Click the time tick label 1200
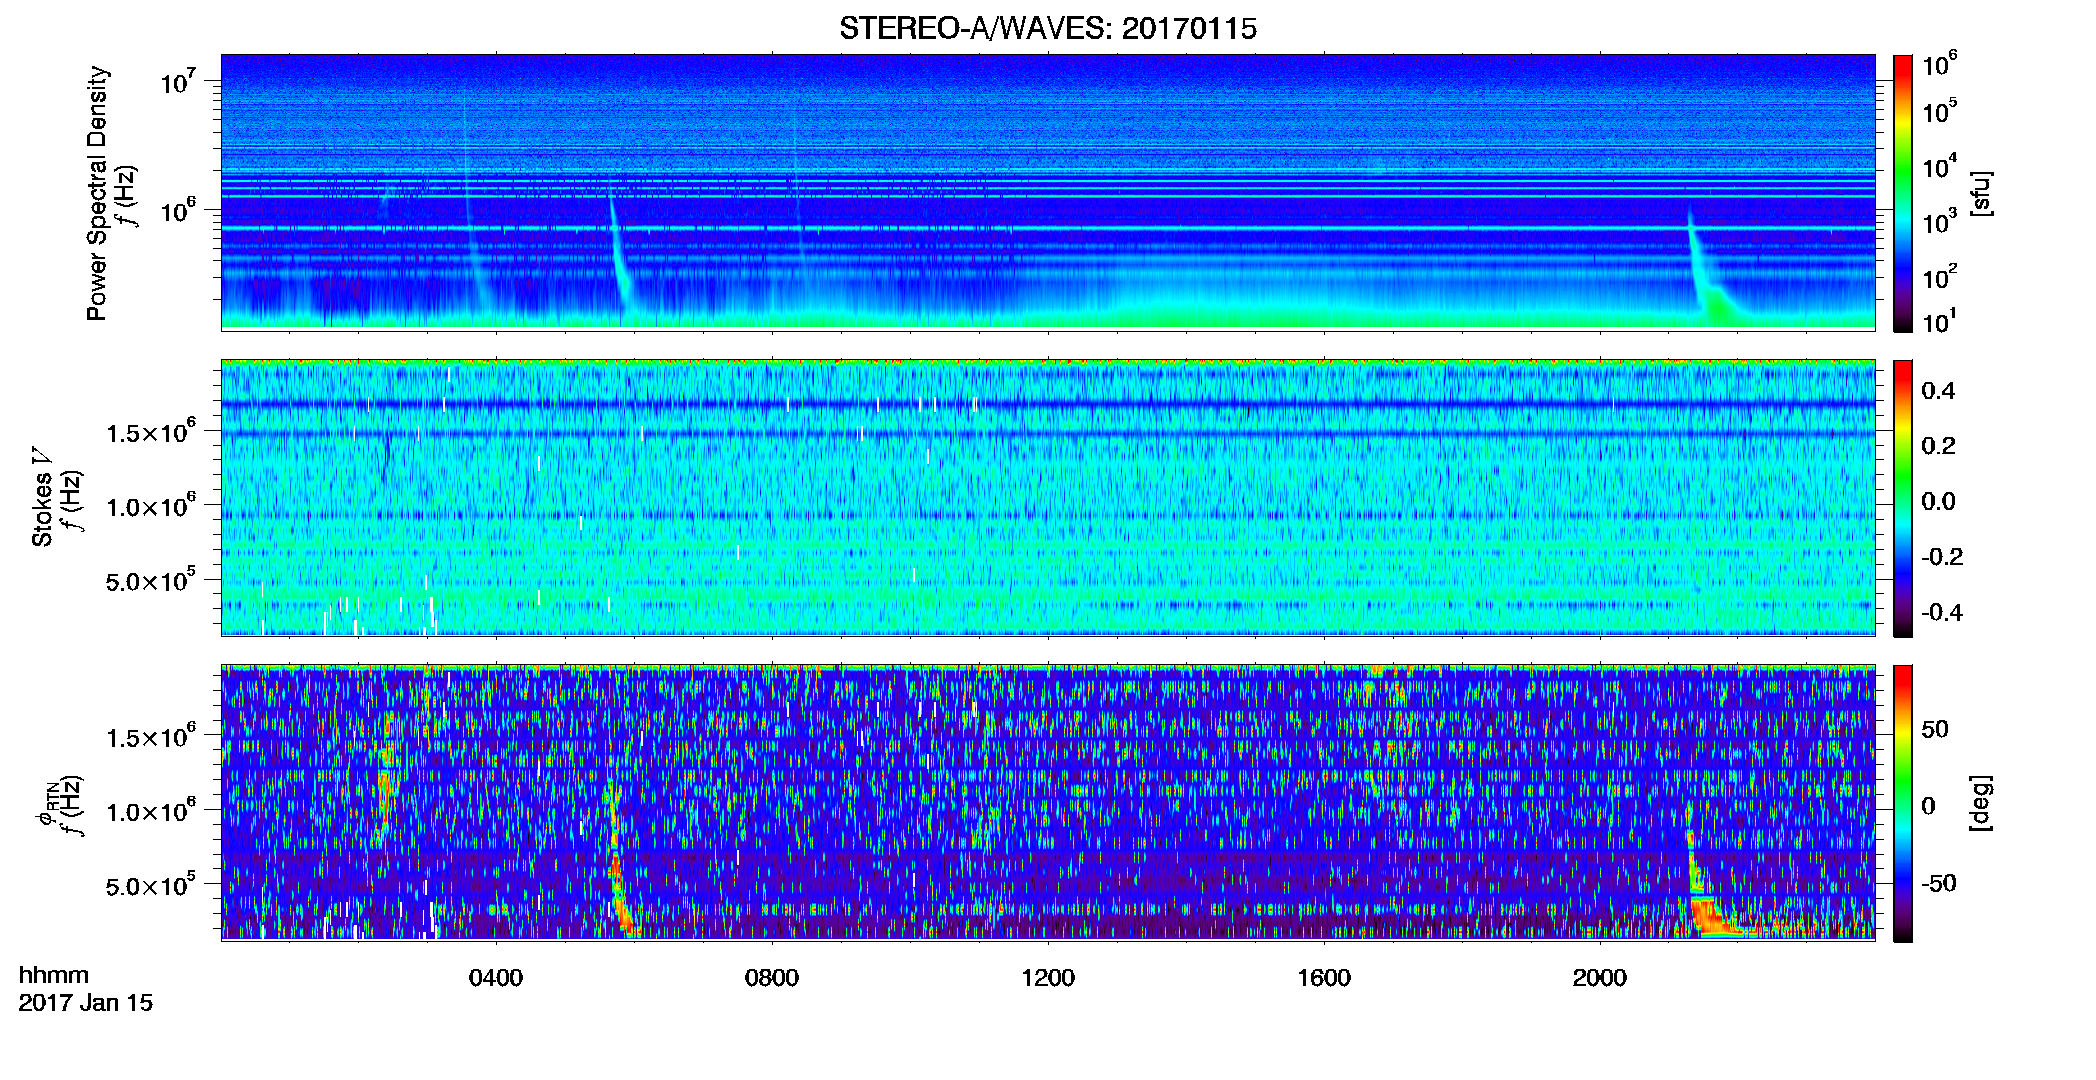The width and height of the screenshot is (2096, 1080). [x=1048, y=978]
